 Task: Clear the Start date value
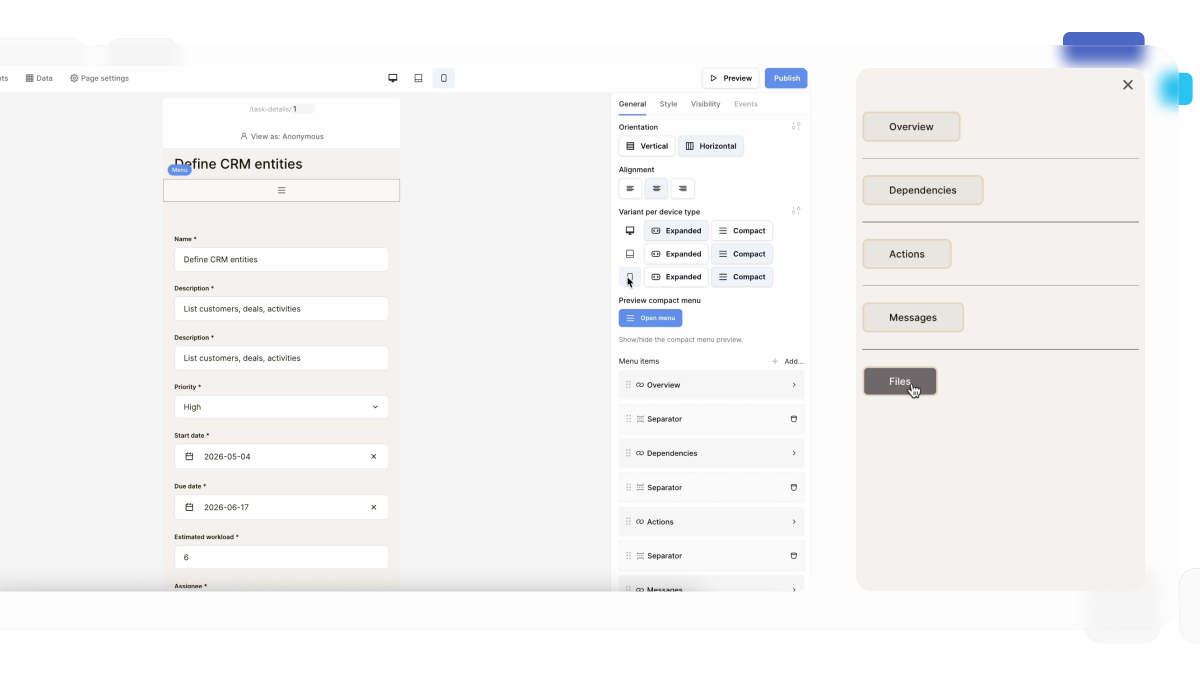374,456
